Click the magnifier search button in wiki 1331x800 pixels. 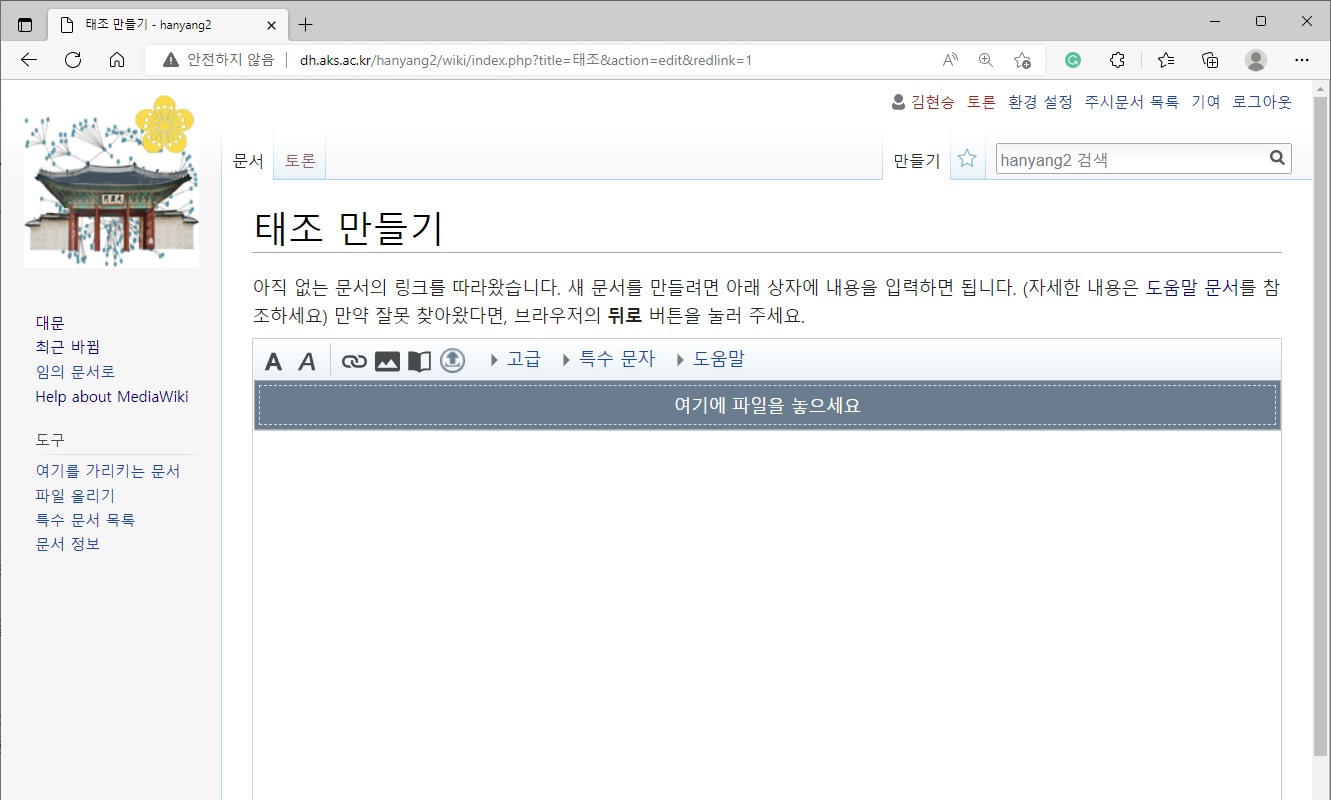click(1276, 158)
